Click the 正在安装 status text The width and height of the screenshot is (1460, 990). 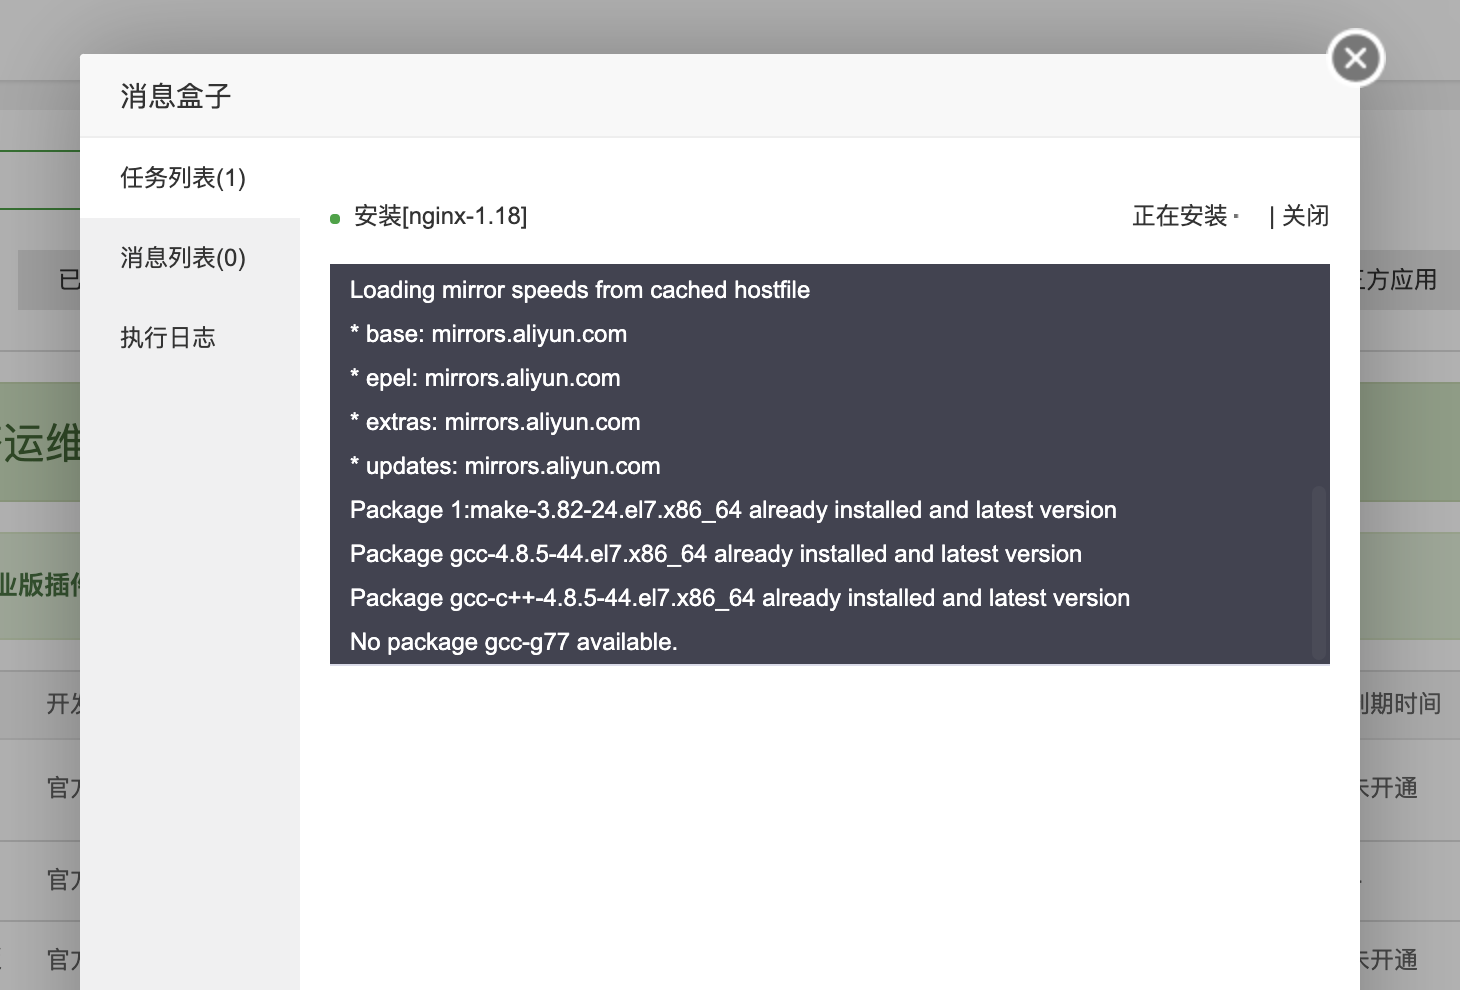click(1180, 216)
